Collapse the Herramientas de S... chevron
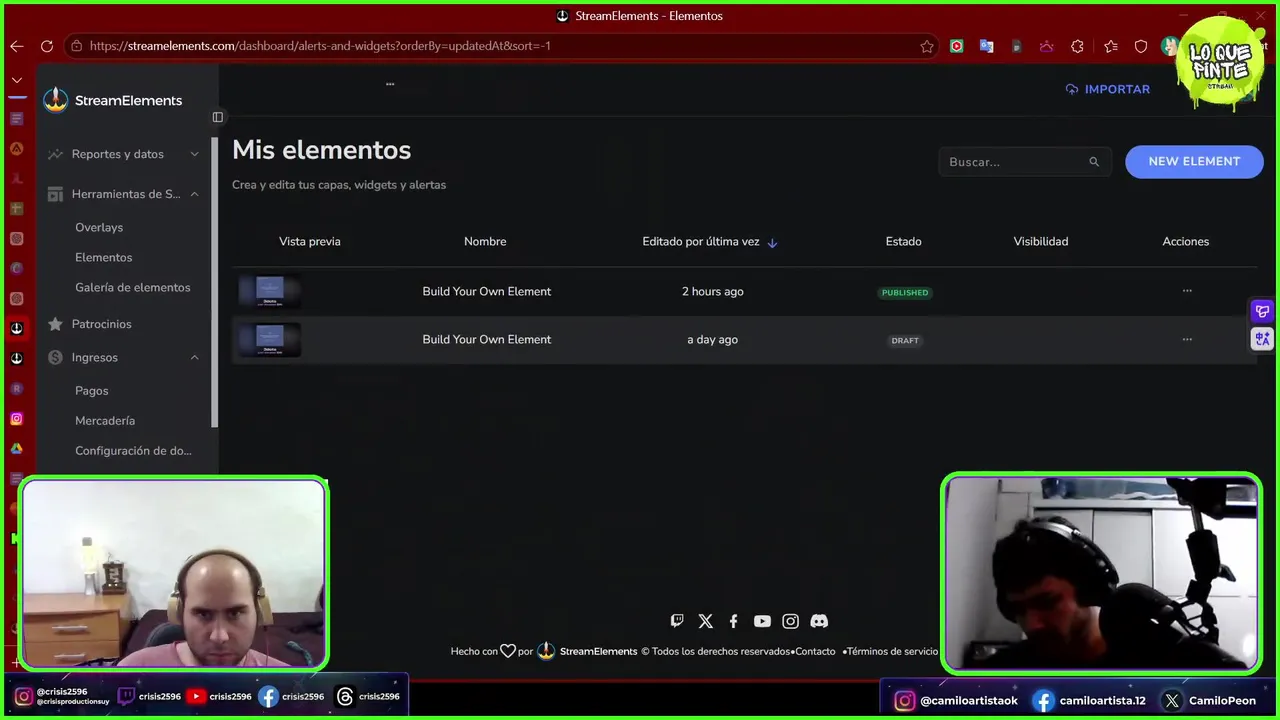This screenshot has height=720, width=1280. click(195, 194)
